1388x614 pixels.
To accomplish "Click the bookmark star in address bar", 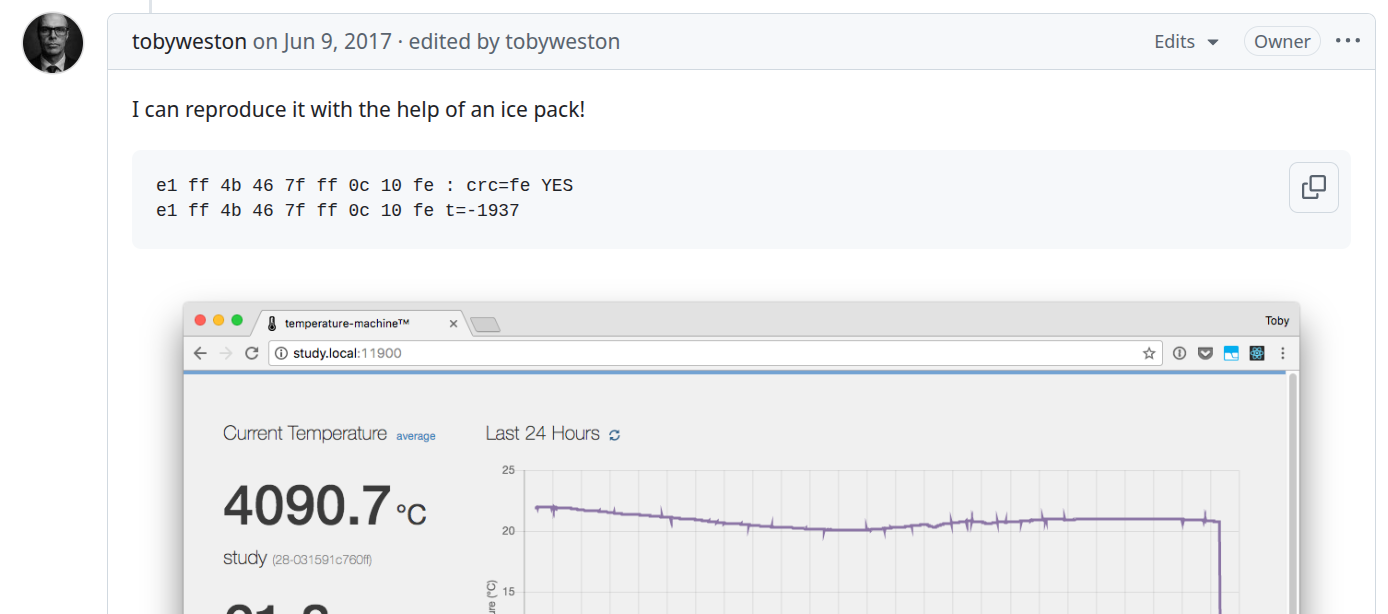I will (1149, 353).
